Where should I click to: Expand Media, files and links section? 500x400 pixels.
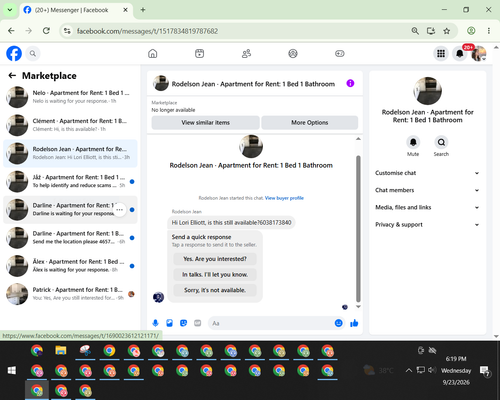coord(427,207)
